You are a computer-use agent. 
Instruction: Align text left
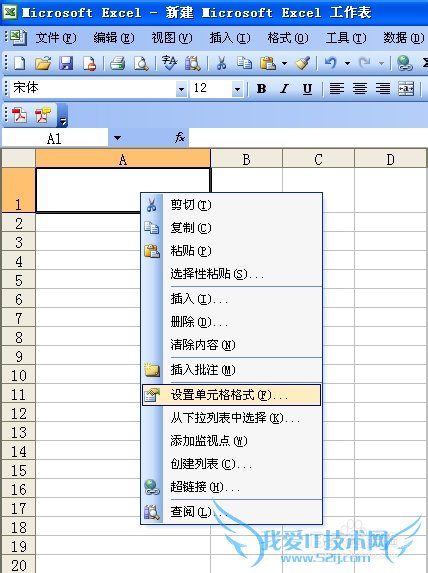(x=337, y=88)
